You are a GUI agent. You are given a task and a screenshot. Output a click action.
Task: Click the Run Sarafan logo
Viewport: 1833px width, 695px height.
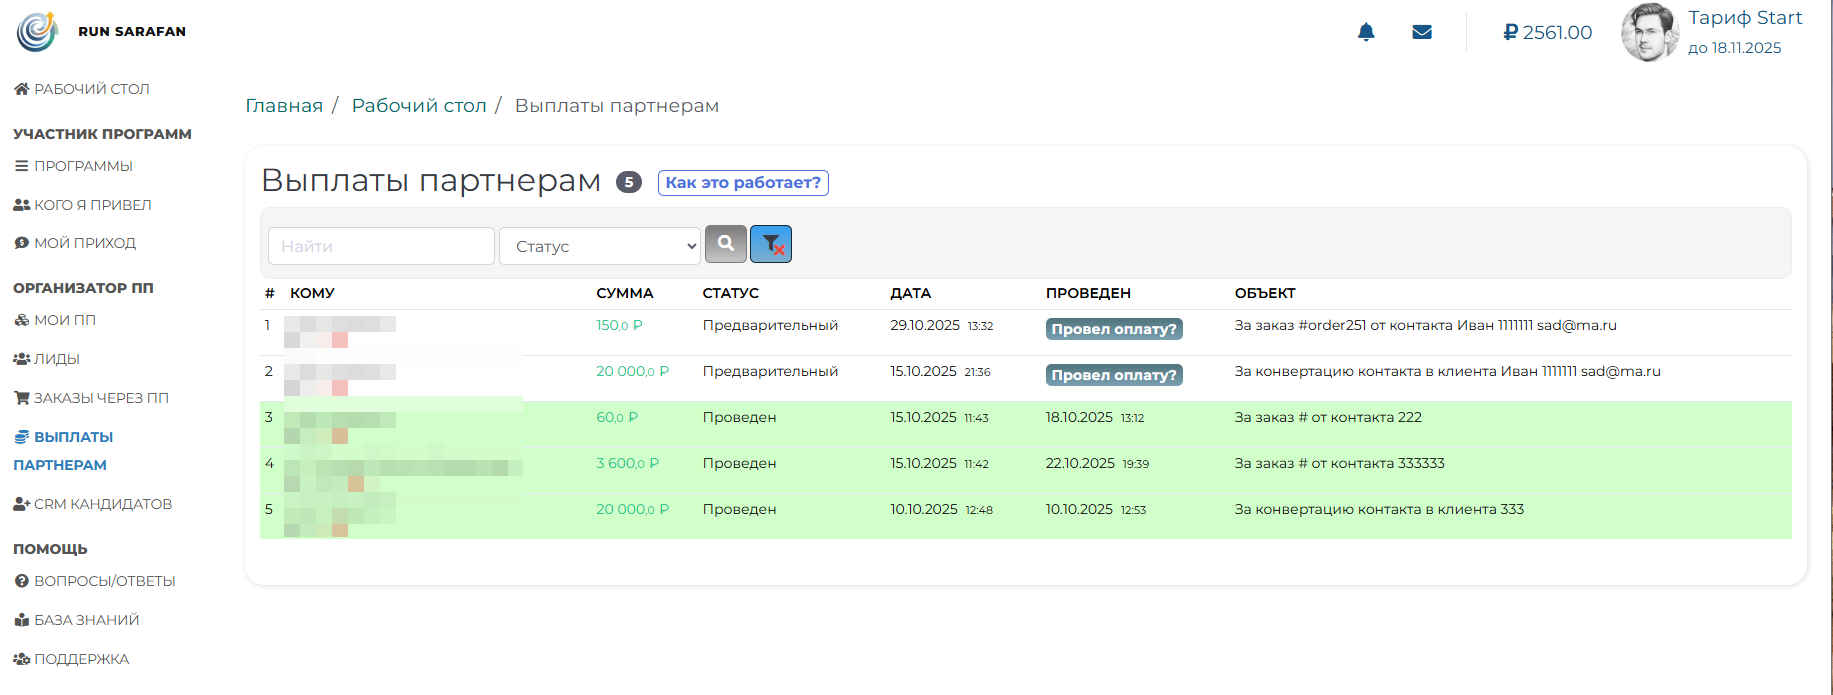pos(38,31)
